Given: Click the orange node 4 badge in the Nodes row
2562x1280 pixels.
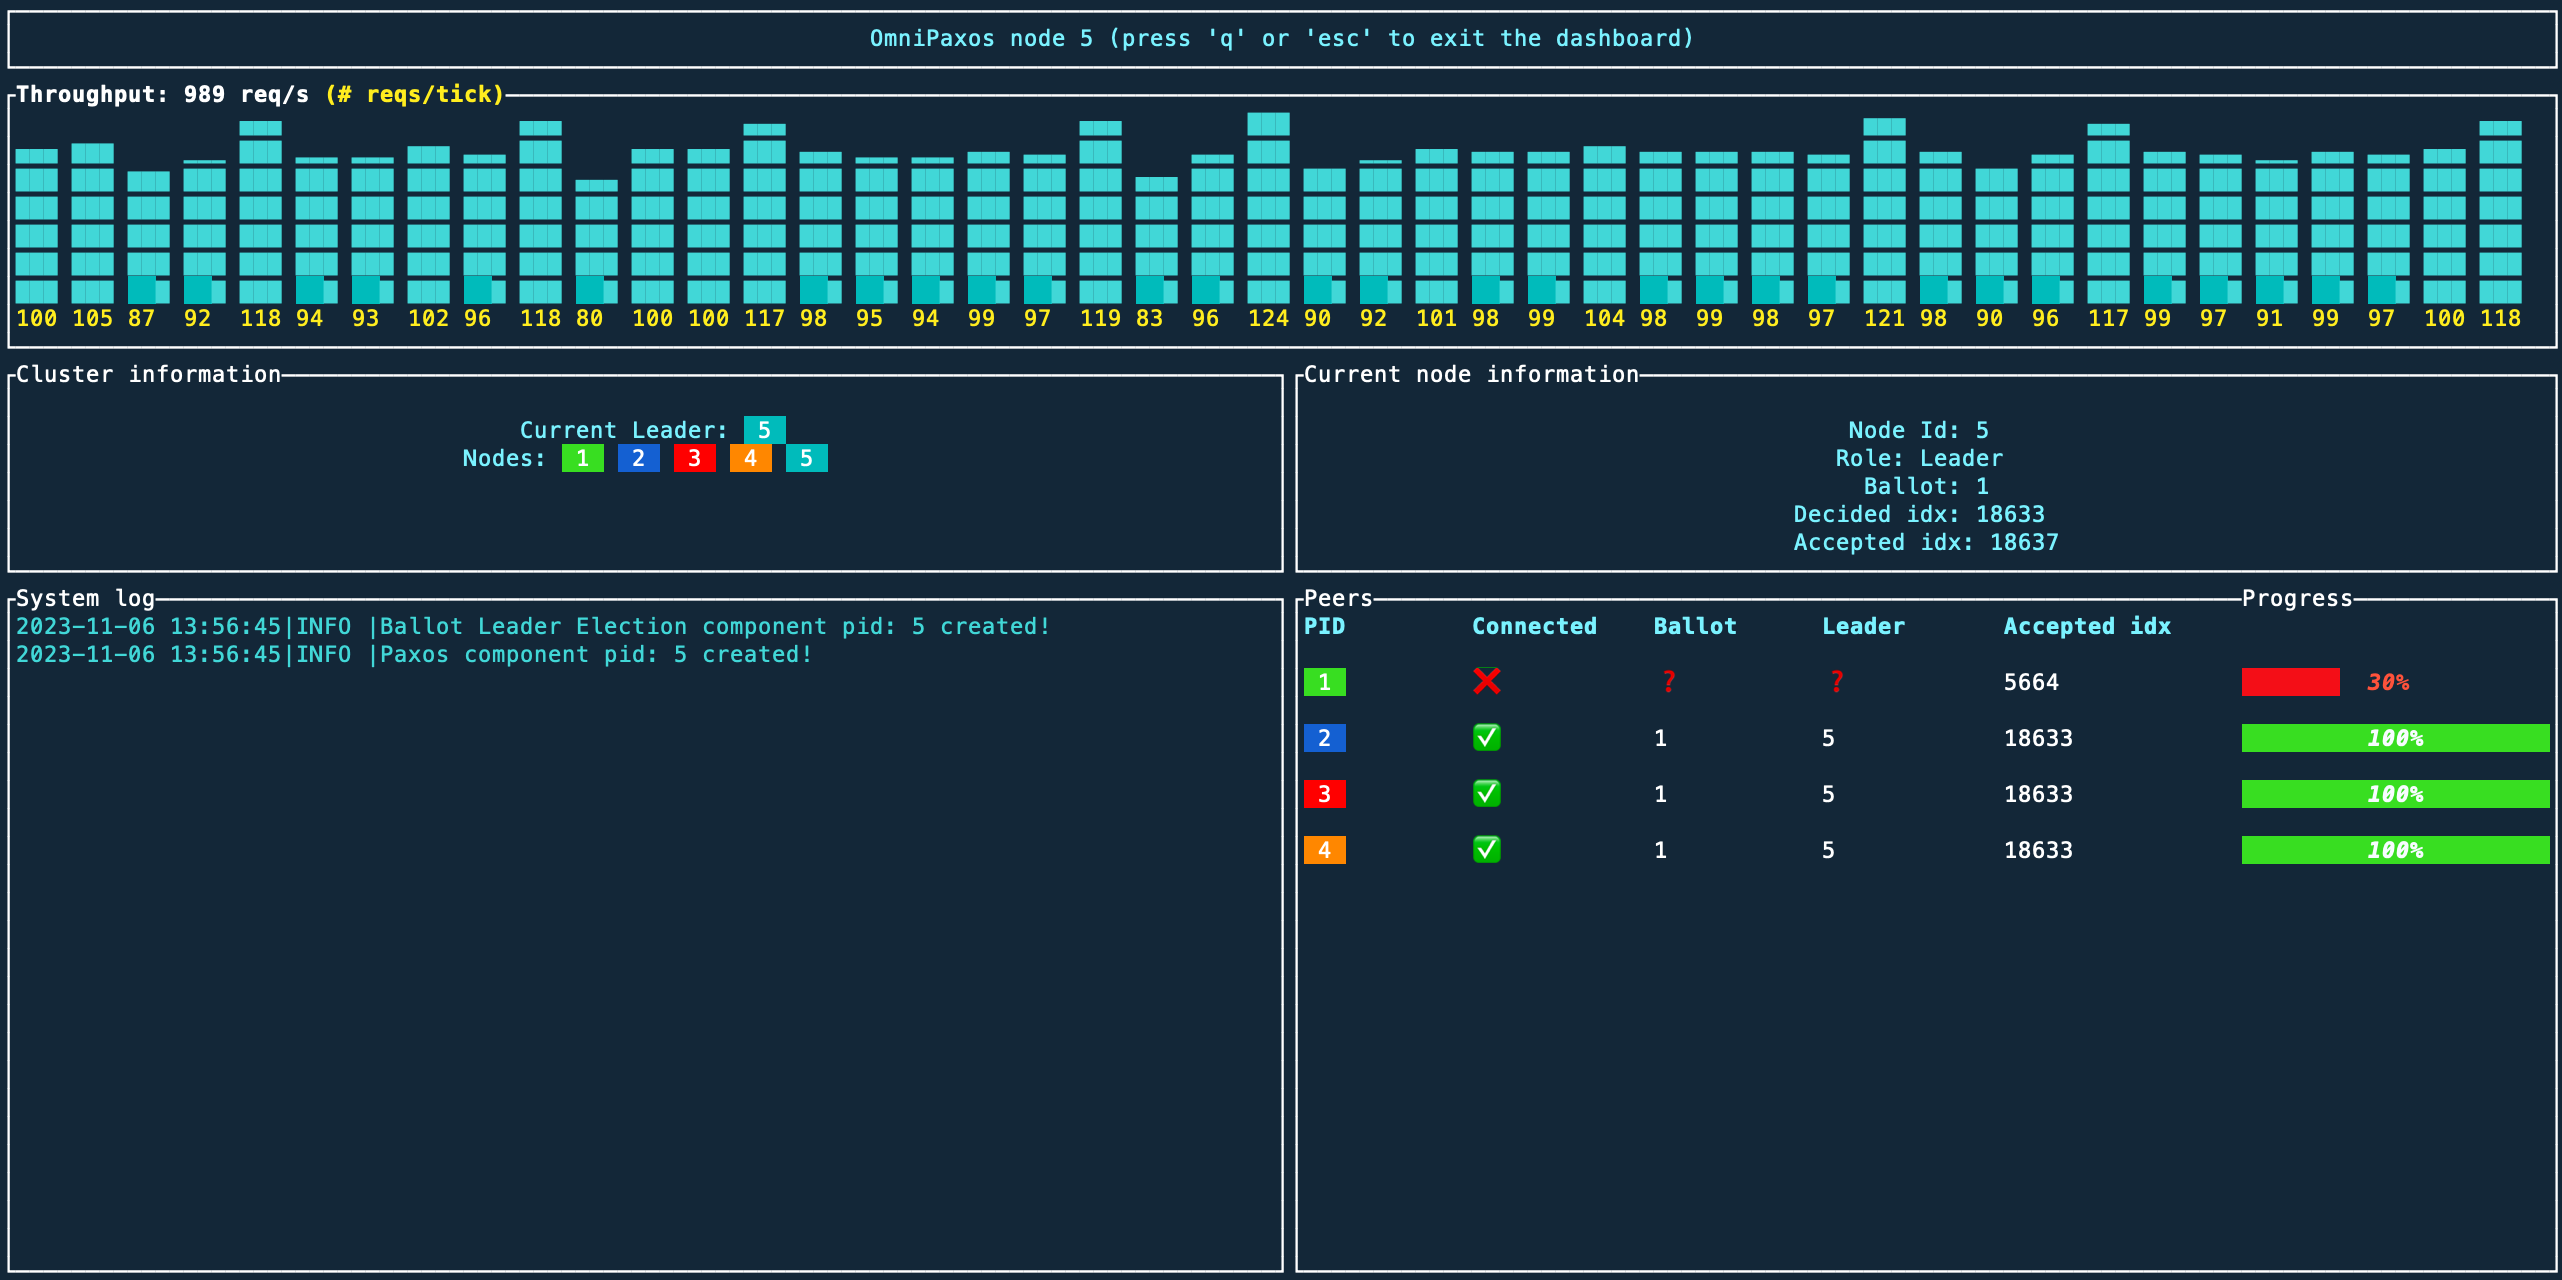Looking at the screenshot, I should tap(751, 458).
